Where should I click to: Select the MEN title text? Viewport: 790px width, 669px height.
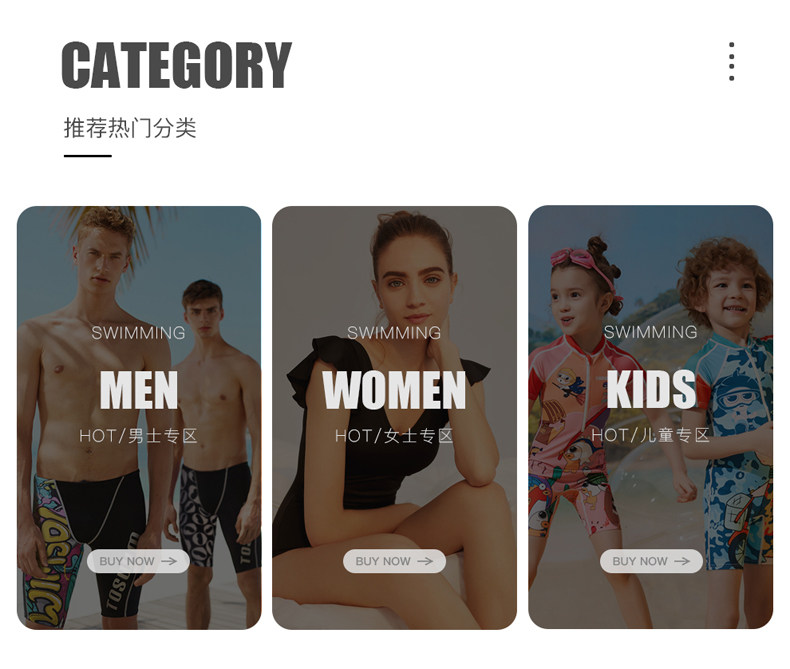(x=139, y=390)
